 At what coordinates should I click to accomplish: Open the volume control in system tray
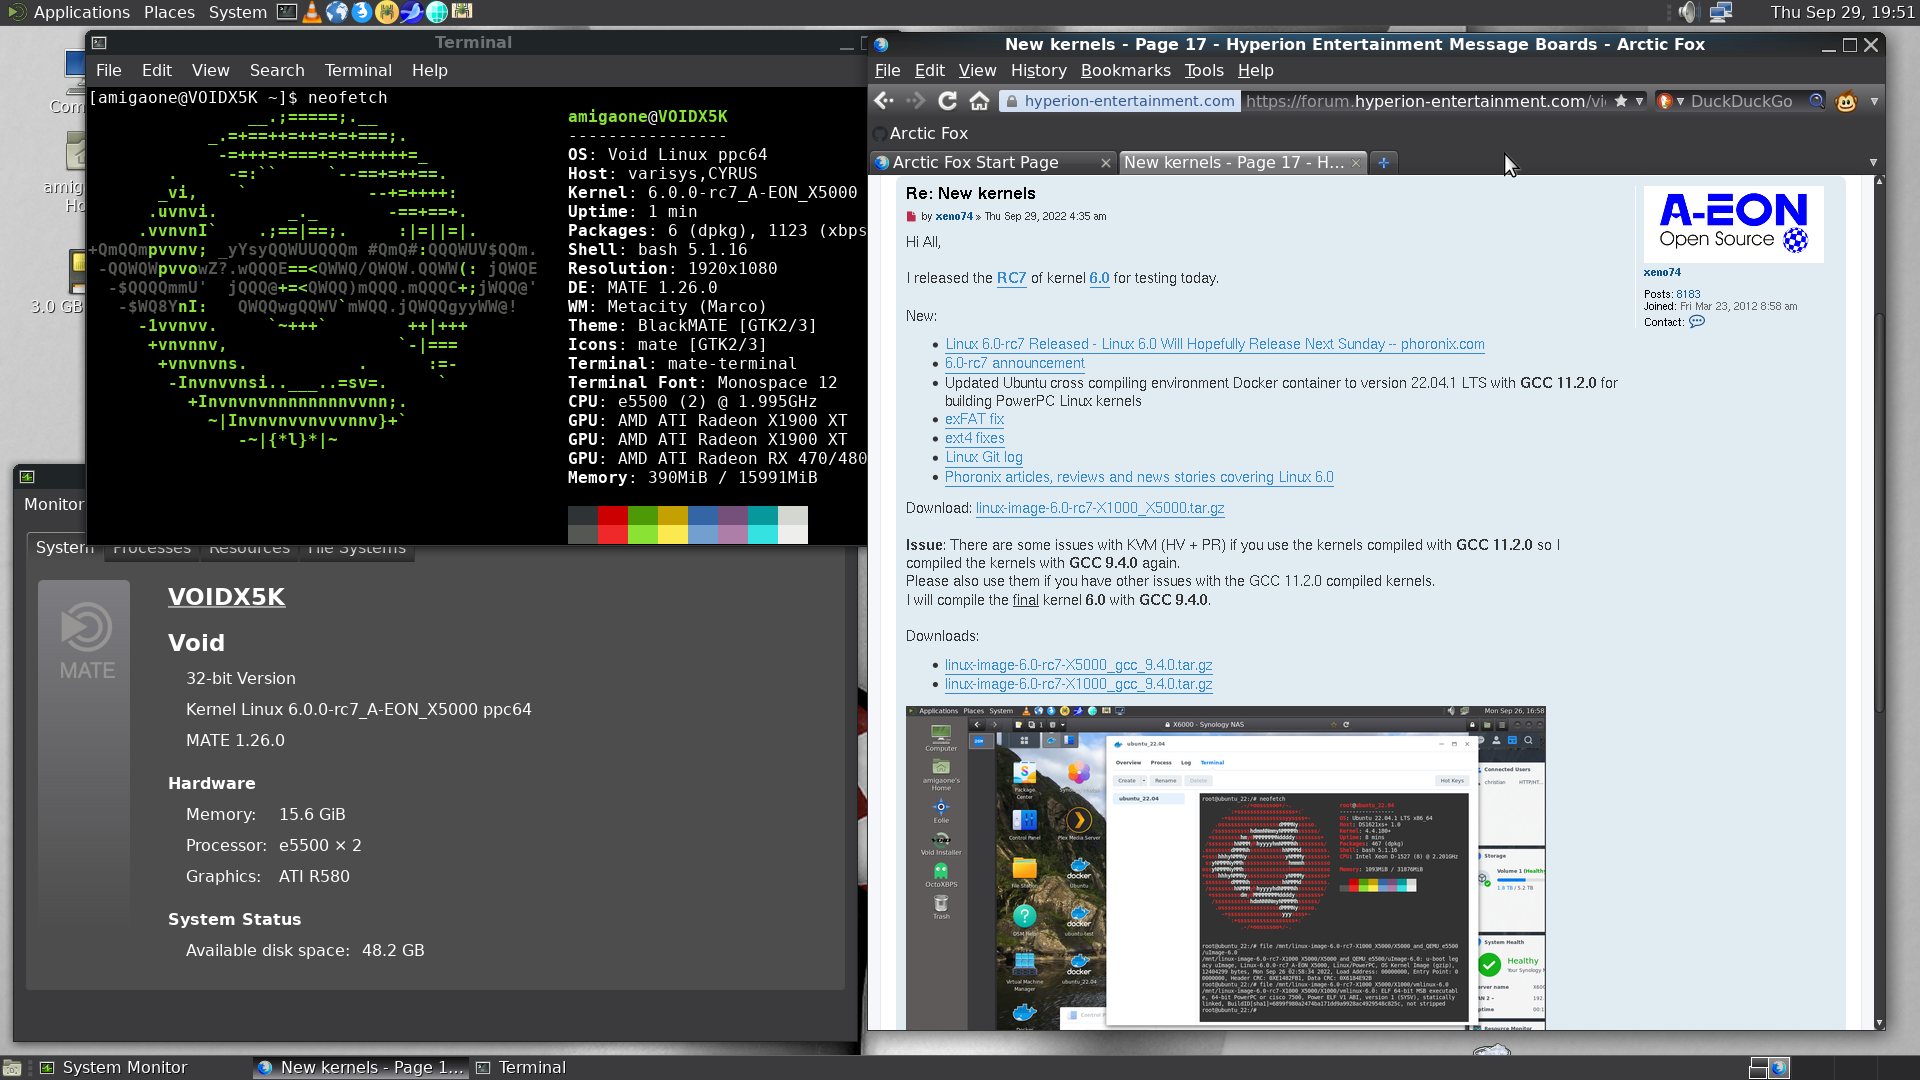click(1688, 12)
